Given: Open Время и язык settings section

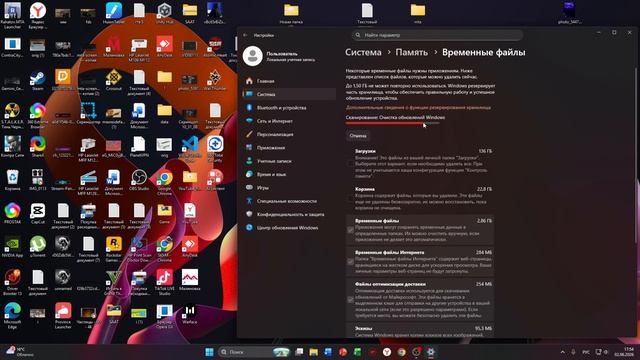Looking at the screenshot, I should pyautogui.click(x=289, y=174).
